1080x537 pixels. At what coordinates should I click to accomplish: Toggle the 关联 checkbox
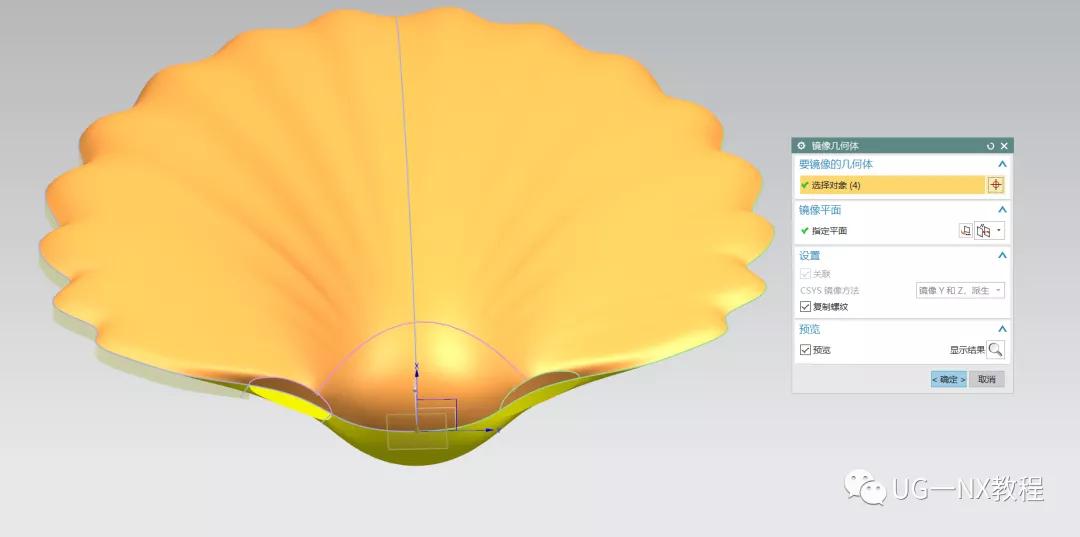pos(805,273)
